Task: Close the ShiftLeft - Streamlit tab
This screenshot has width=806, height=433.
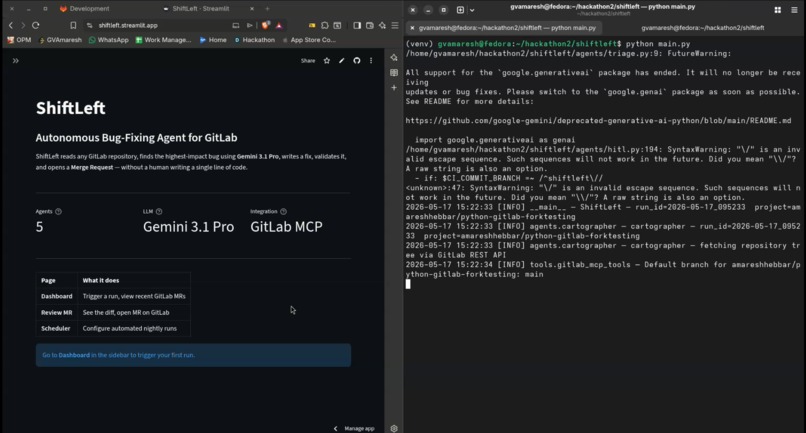Action: (x=252, y=9)
